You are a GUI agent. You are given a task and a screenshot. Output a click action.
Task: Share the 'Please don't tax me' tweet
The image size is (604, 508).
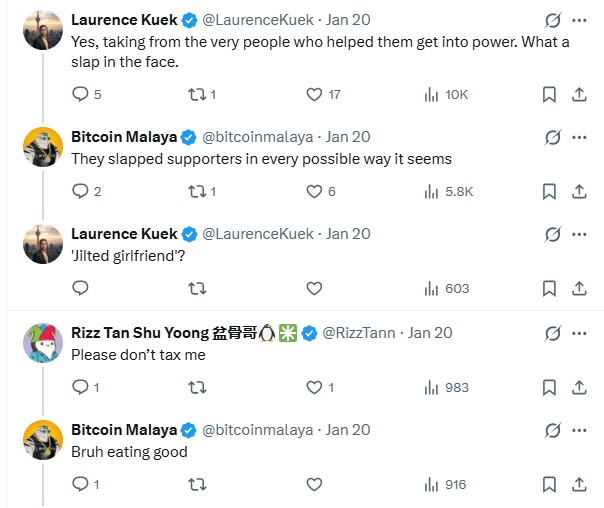[579, 387]
